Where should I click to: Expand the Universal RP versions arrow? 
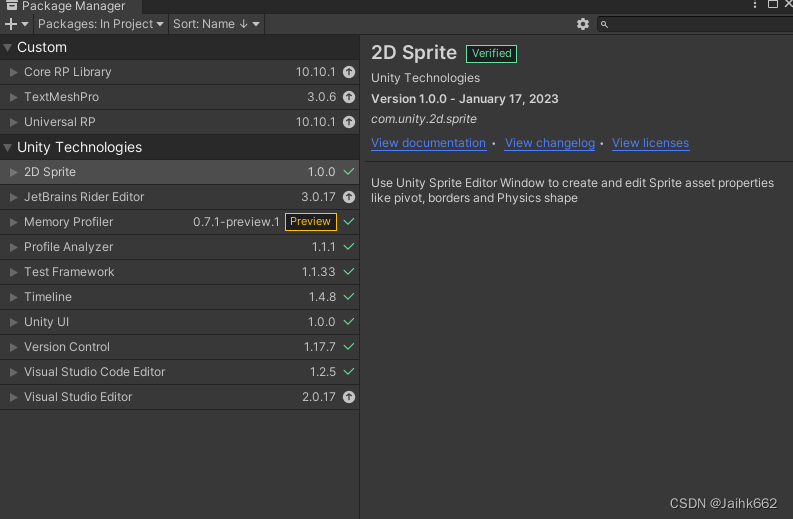tap(14, 122)
